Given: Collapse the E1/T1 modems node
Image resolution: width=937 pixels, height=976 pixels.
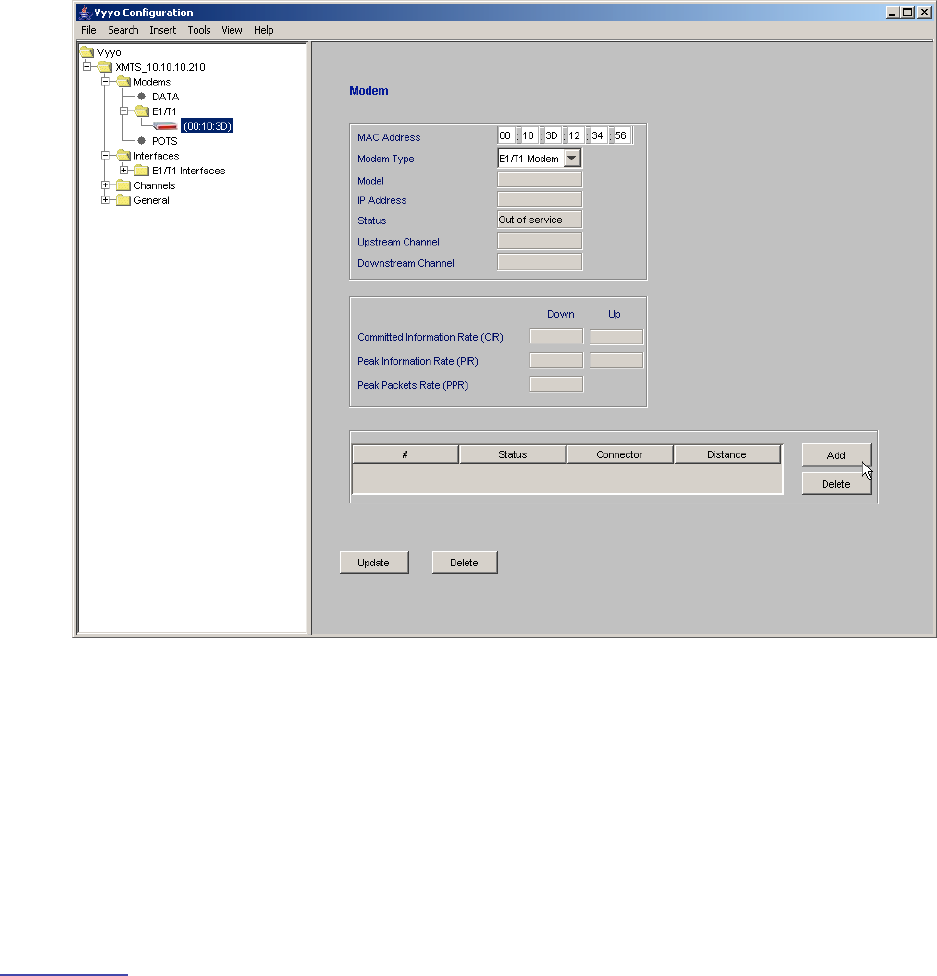Looking at the screenshot, I should click(x=124, y=111).
